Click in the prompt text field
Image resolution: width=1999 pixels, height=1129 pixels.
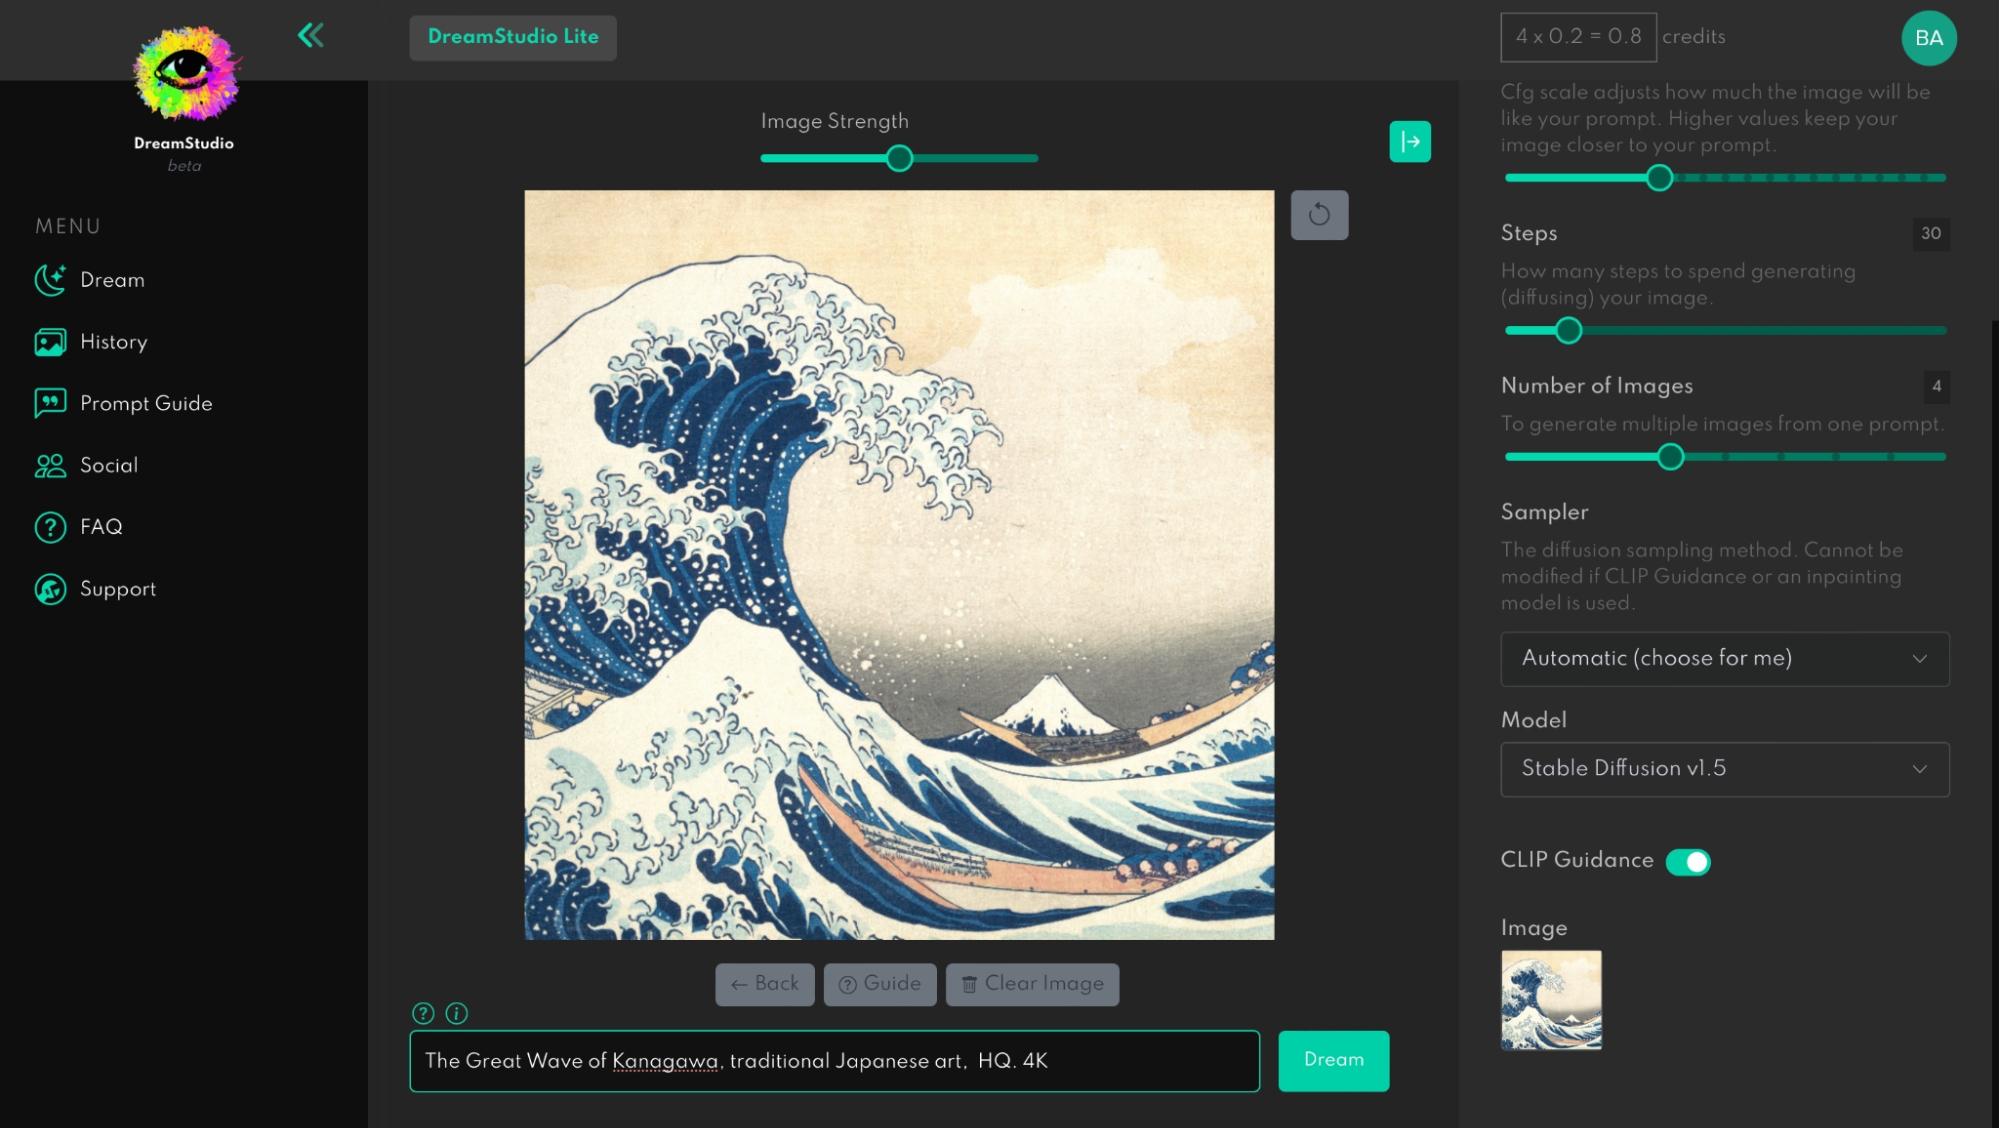click(834, 1060)
